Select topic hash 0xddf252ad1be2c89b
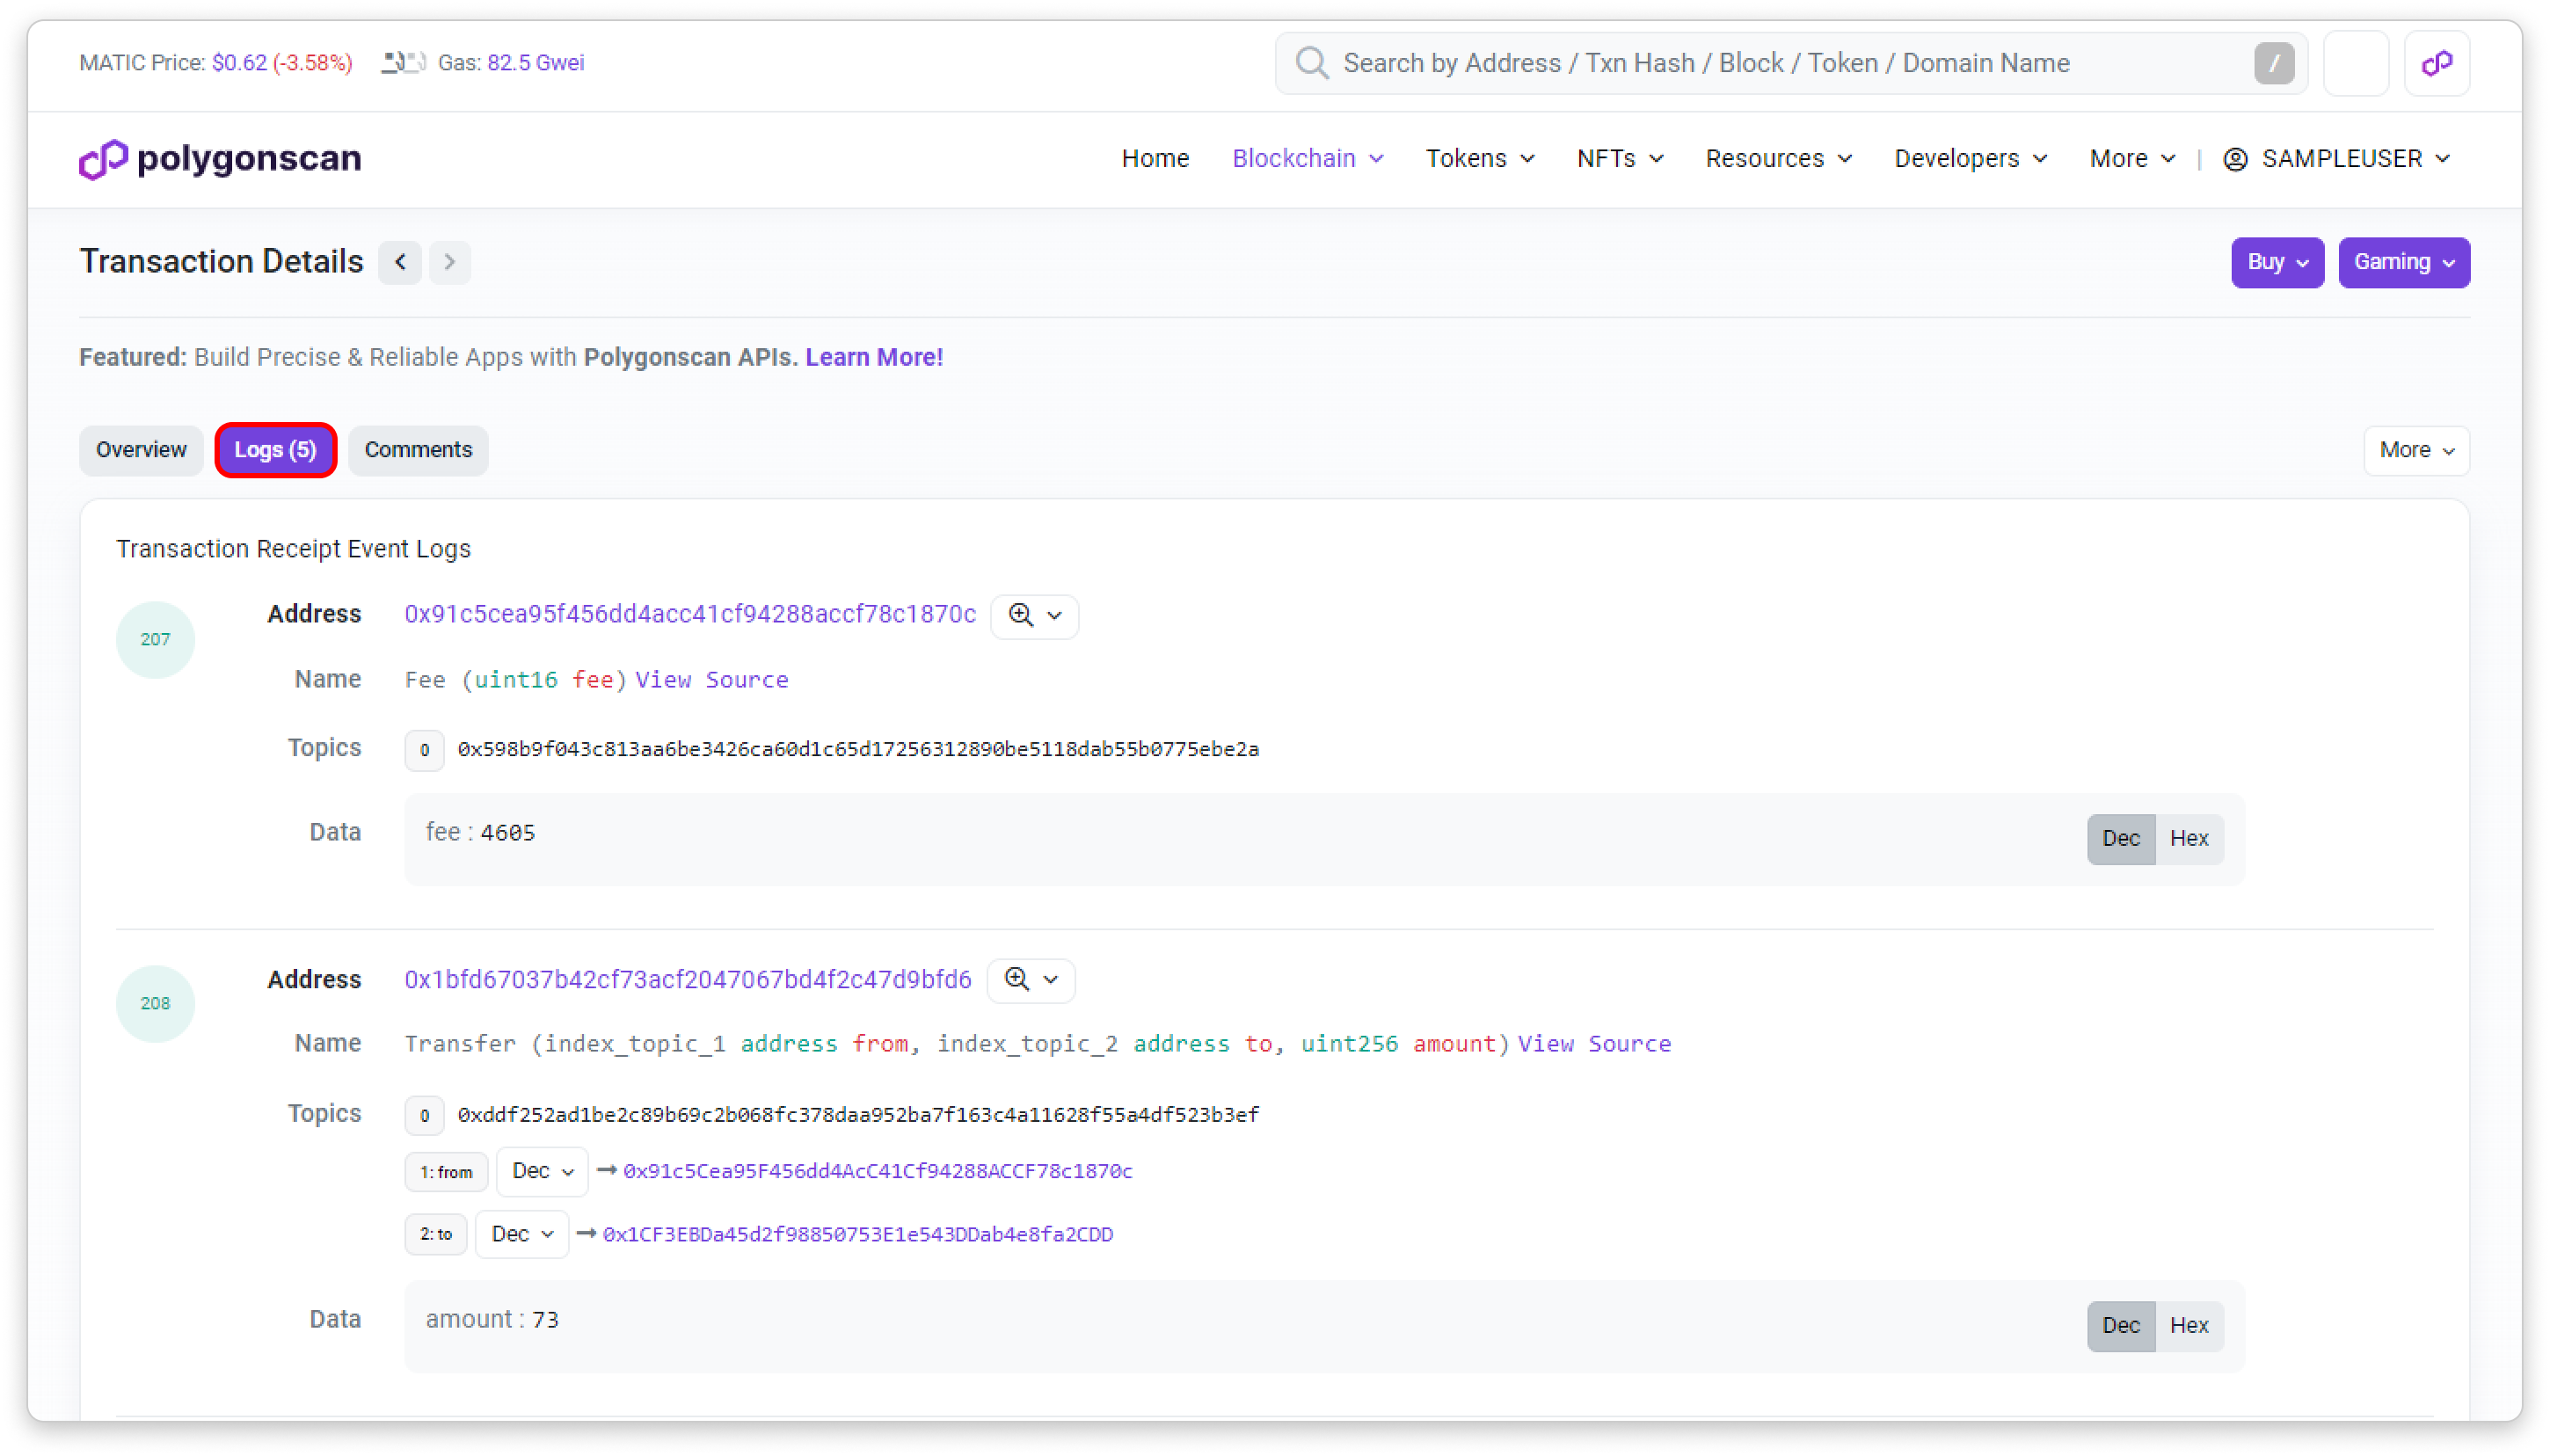The width and height of the screenshot is (2550, 1456). (858, 1114)
